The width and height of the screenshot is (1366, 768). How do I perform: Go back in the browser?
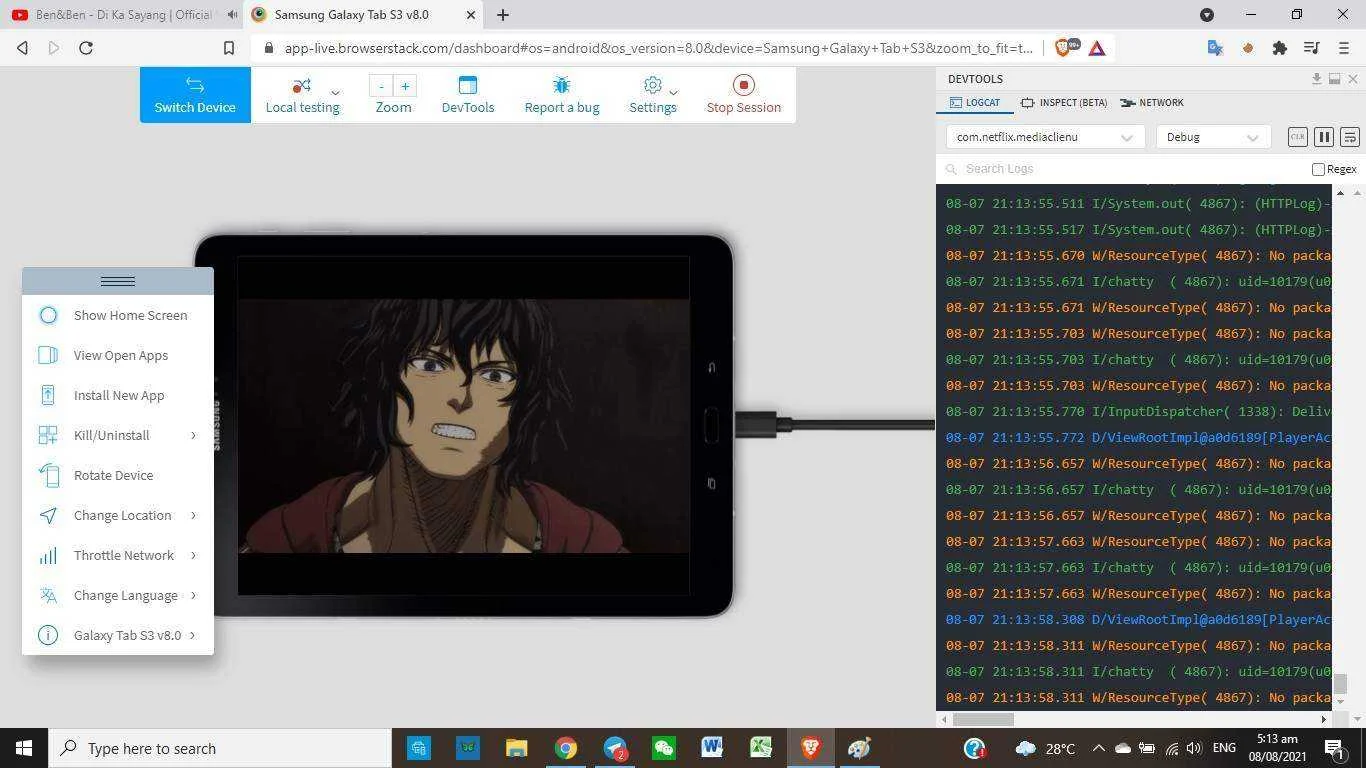point(23,48)
